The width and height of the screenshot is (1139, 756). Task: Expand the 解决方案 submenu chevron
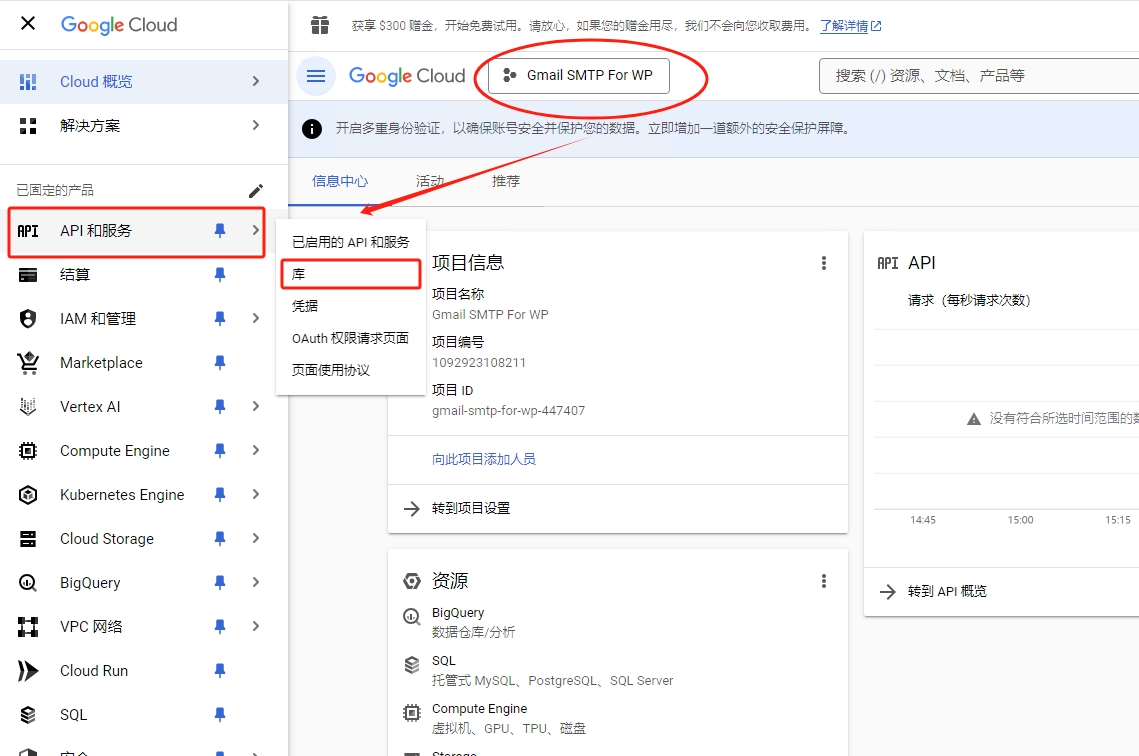[x=256, y=125]
